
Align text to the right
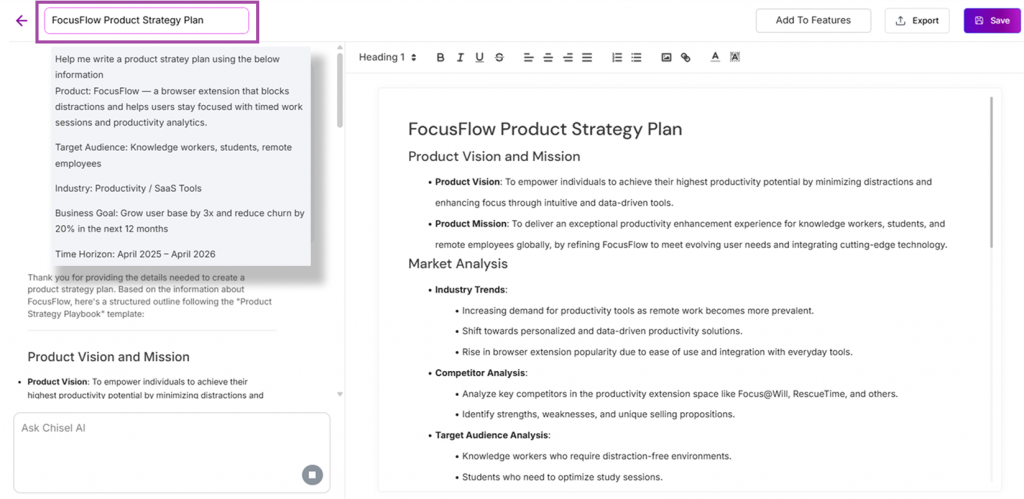pos(568,58)
